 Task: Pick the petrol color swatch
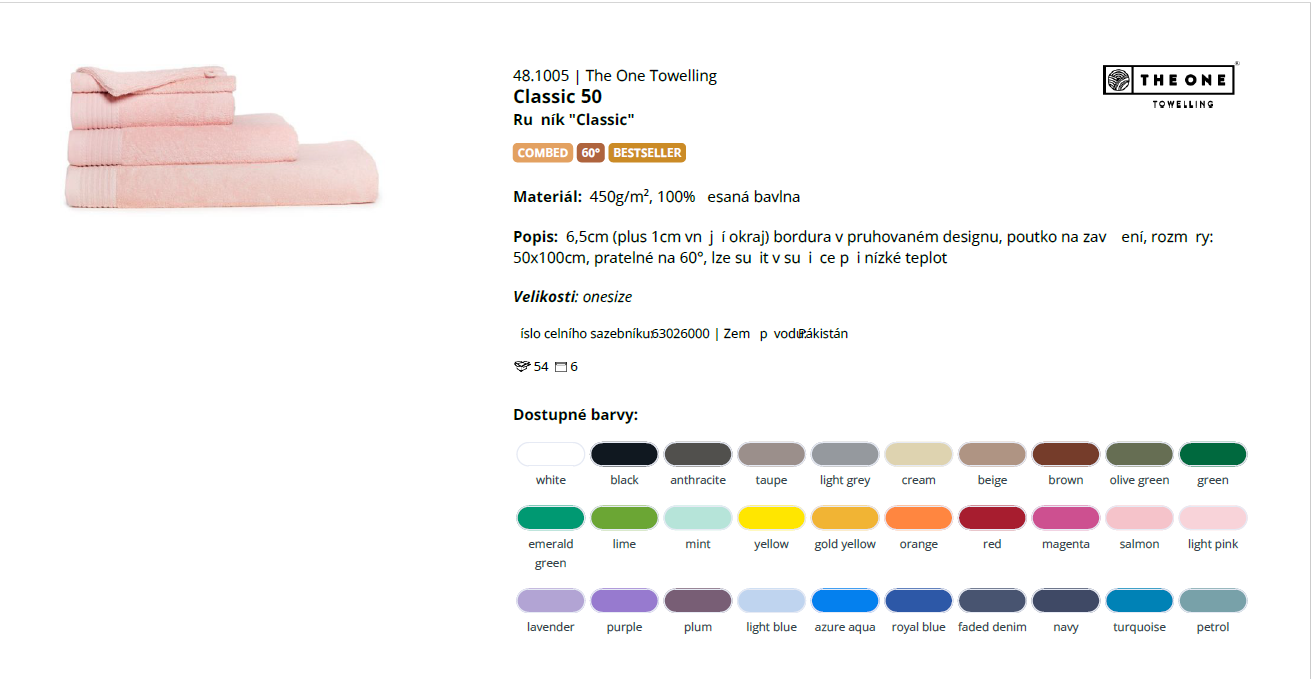[x=1213, y=601]
